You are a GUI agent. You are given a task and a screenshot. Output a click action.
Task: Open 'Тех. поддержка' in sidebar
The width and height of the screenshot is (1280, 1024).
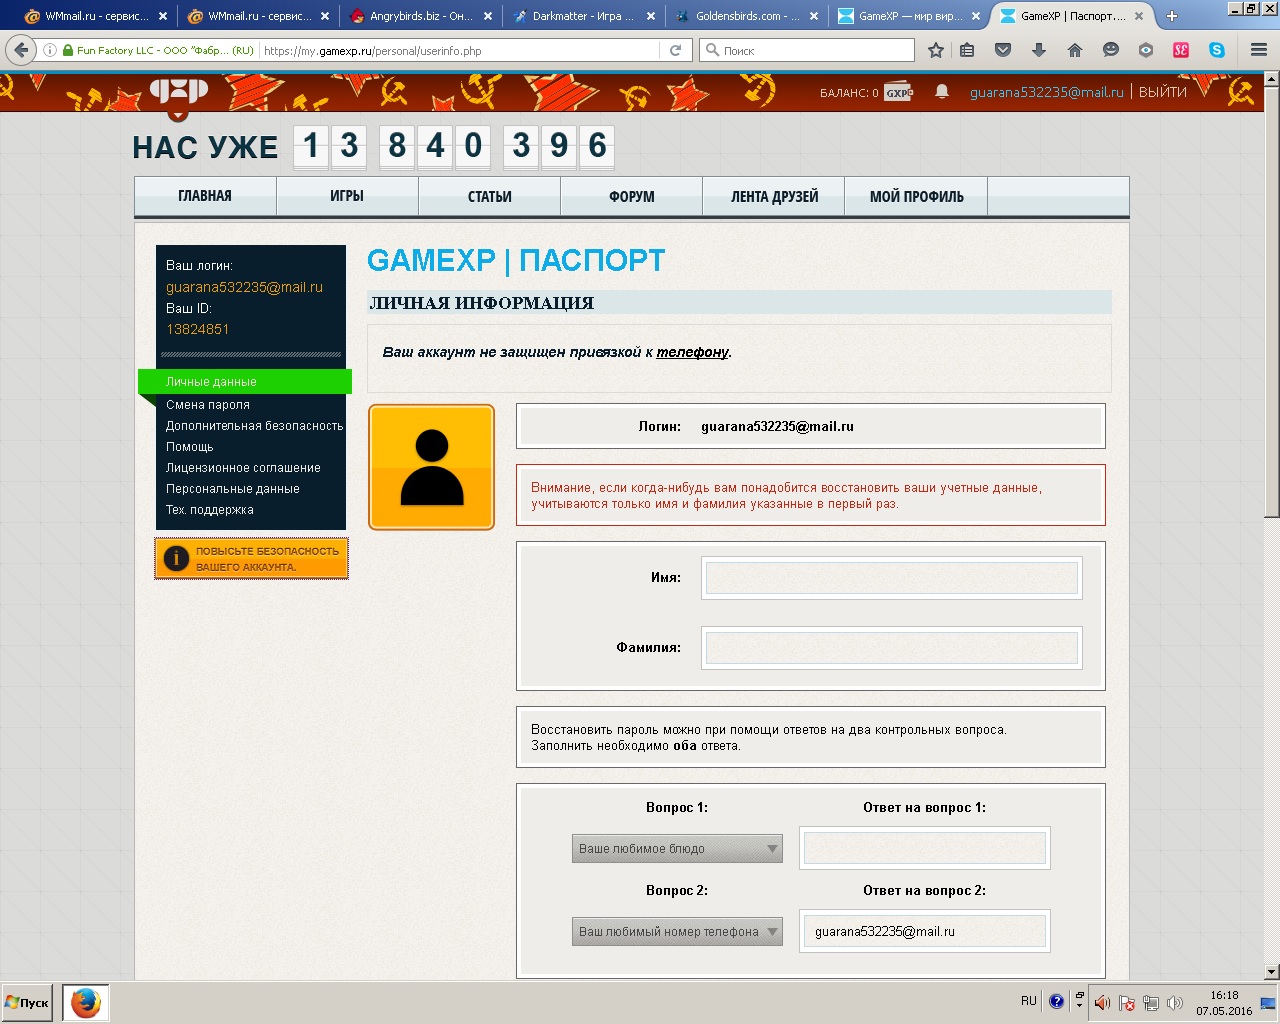pos(210,509)
